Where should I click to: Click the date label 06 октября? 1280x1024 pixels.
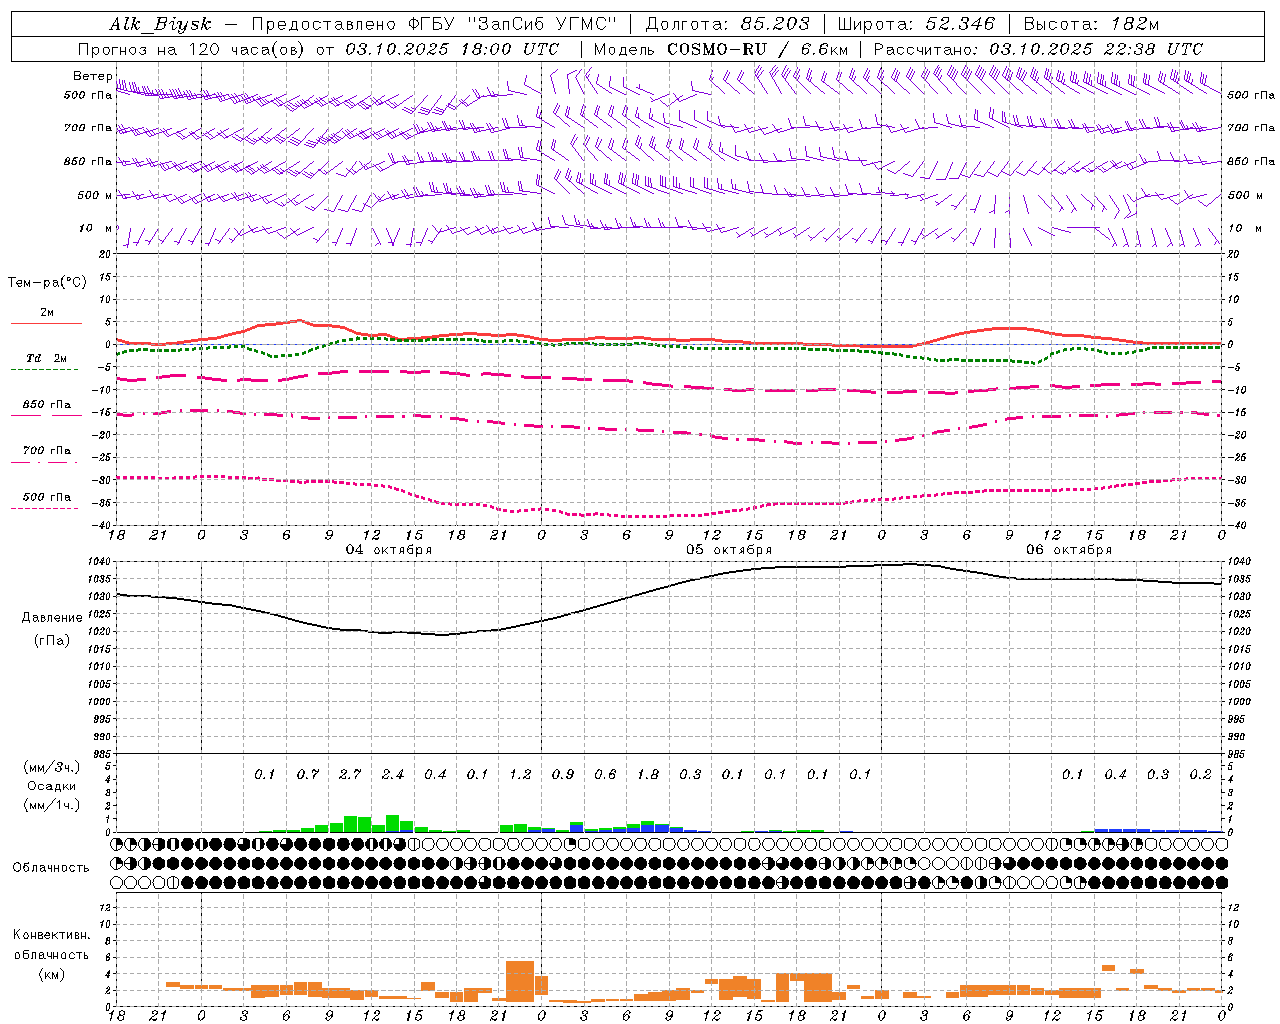coord(1069,550)
